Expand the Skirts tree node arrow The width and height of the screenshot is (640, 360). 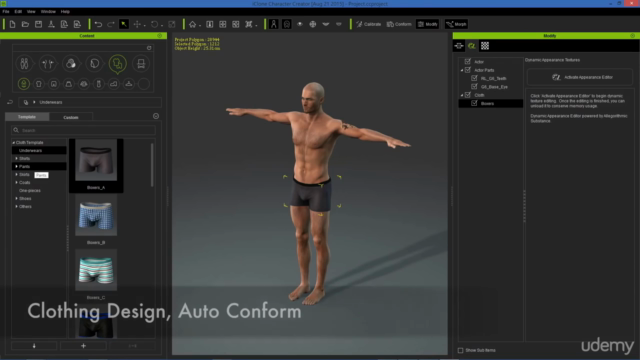[x=16, y=174]
